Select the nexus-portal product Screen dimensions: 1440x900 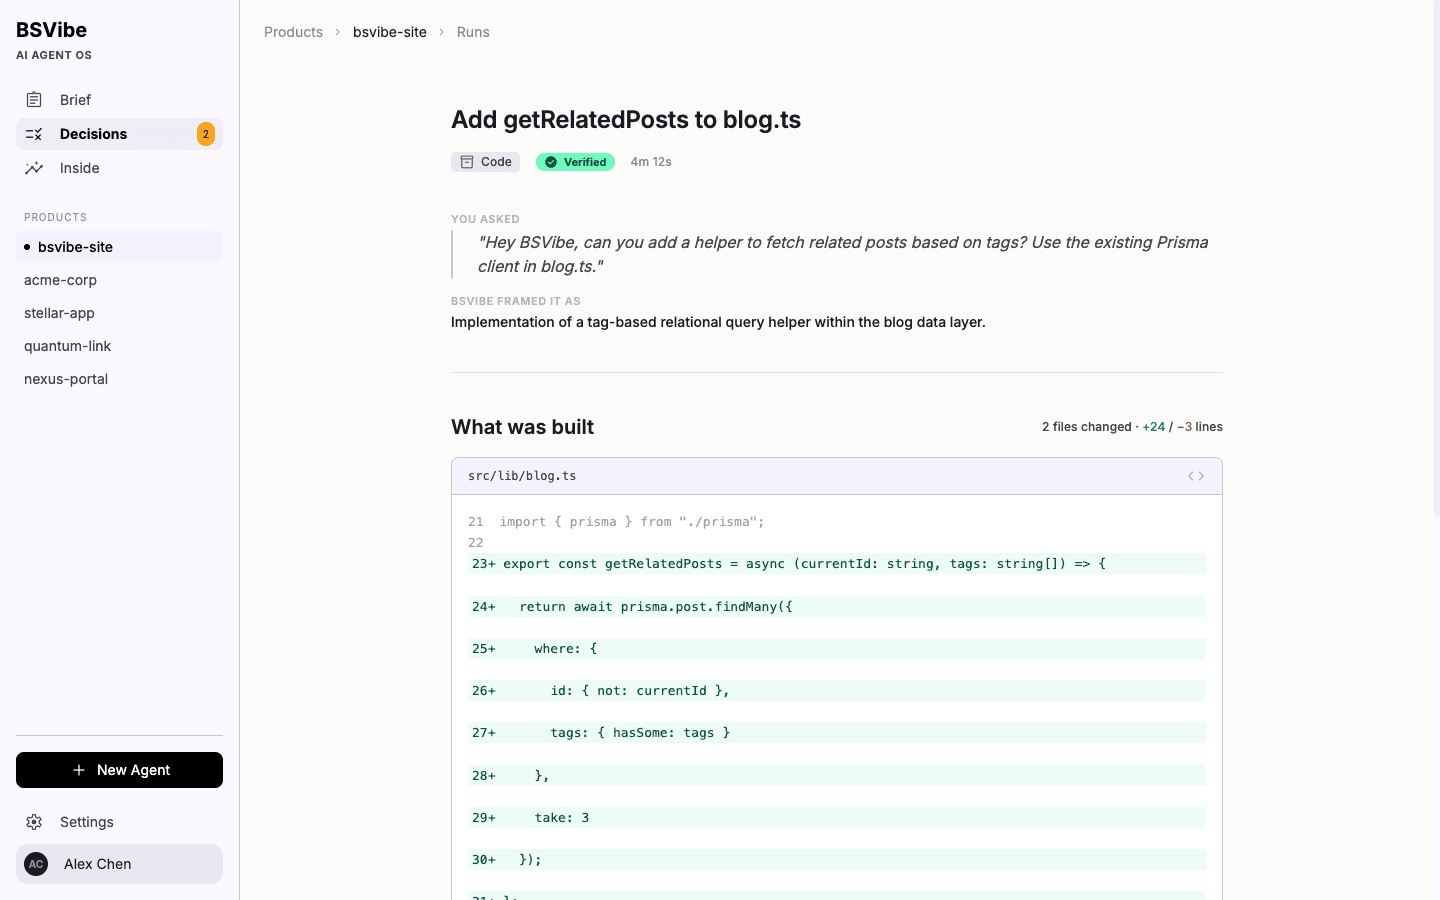point(119,379)
